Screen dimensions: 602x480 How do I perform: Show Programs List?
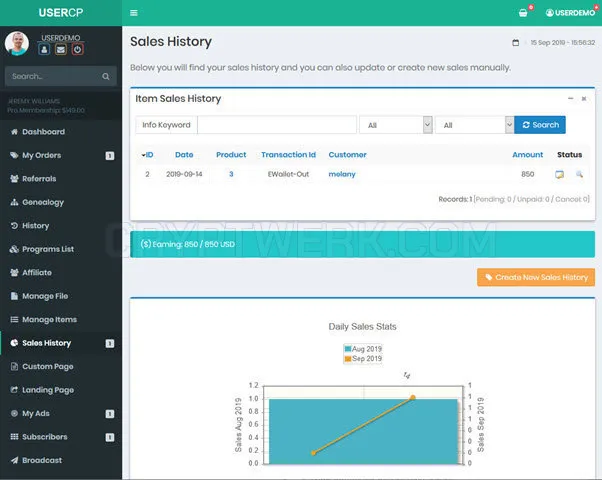48,249
